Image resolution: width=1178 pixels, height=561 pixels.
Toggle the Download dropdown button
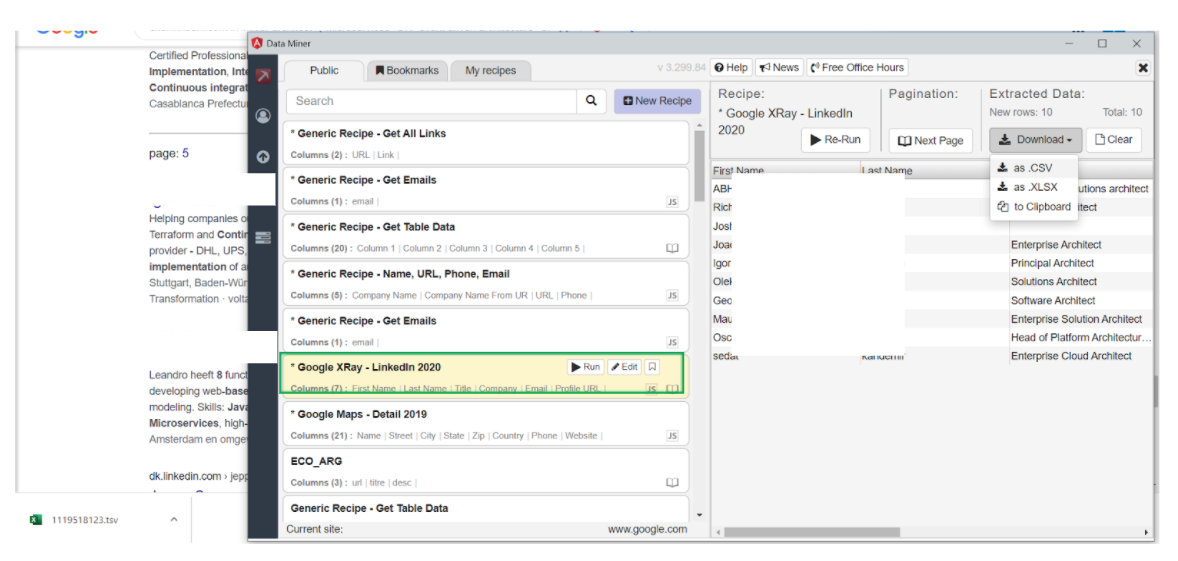click(1035, 140)
